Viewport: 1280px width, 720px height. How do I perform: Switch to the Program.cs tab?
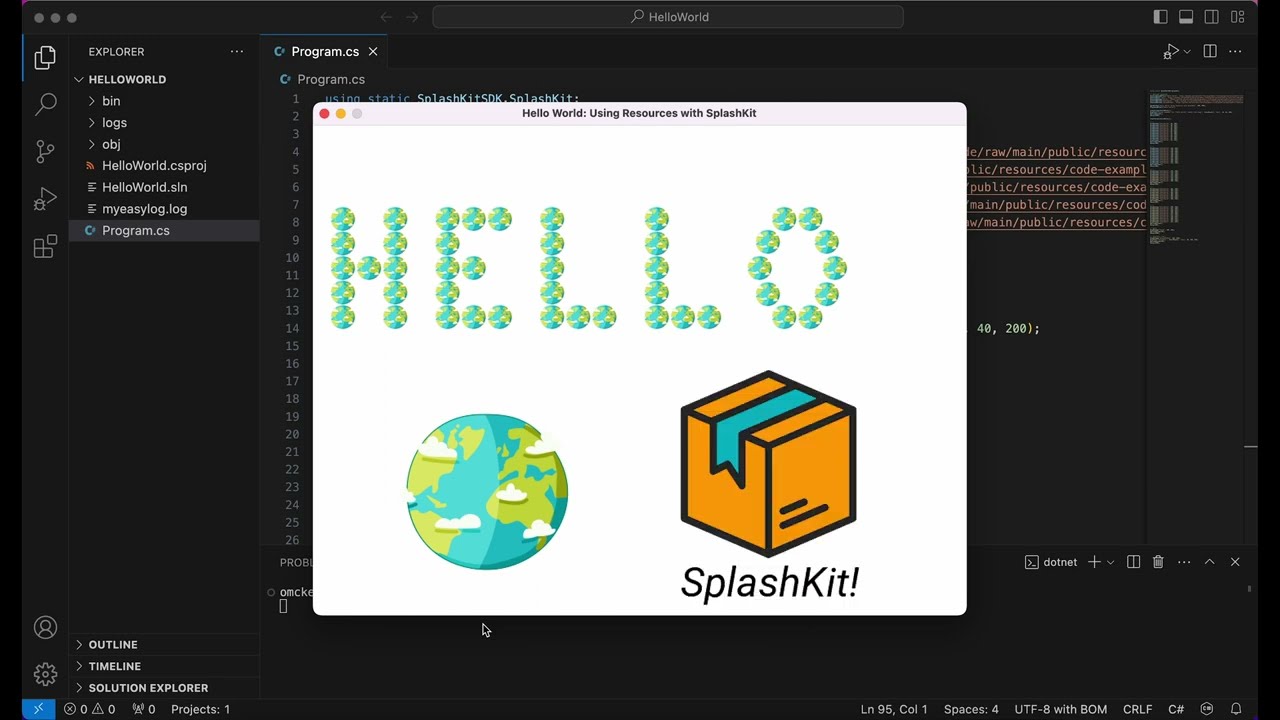click(x=324, y=51)
